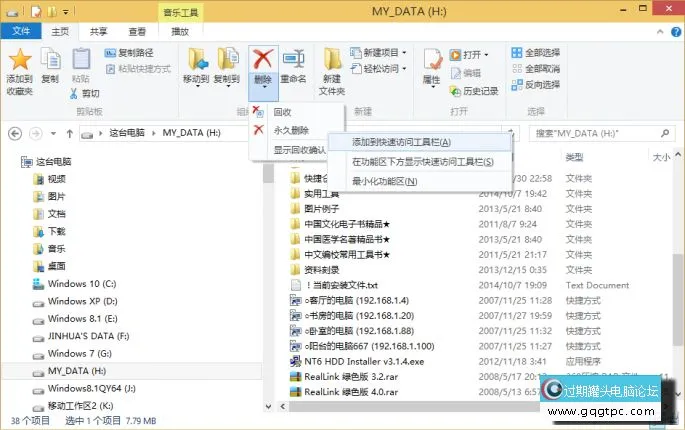Open the 打开 dropdown in ribbon

pyautogui.click(x=469, y=55)
